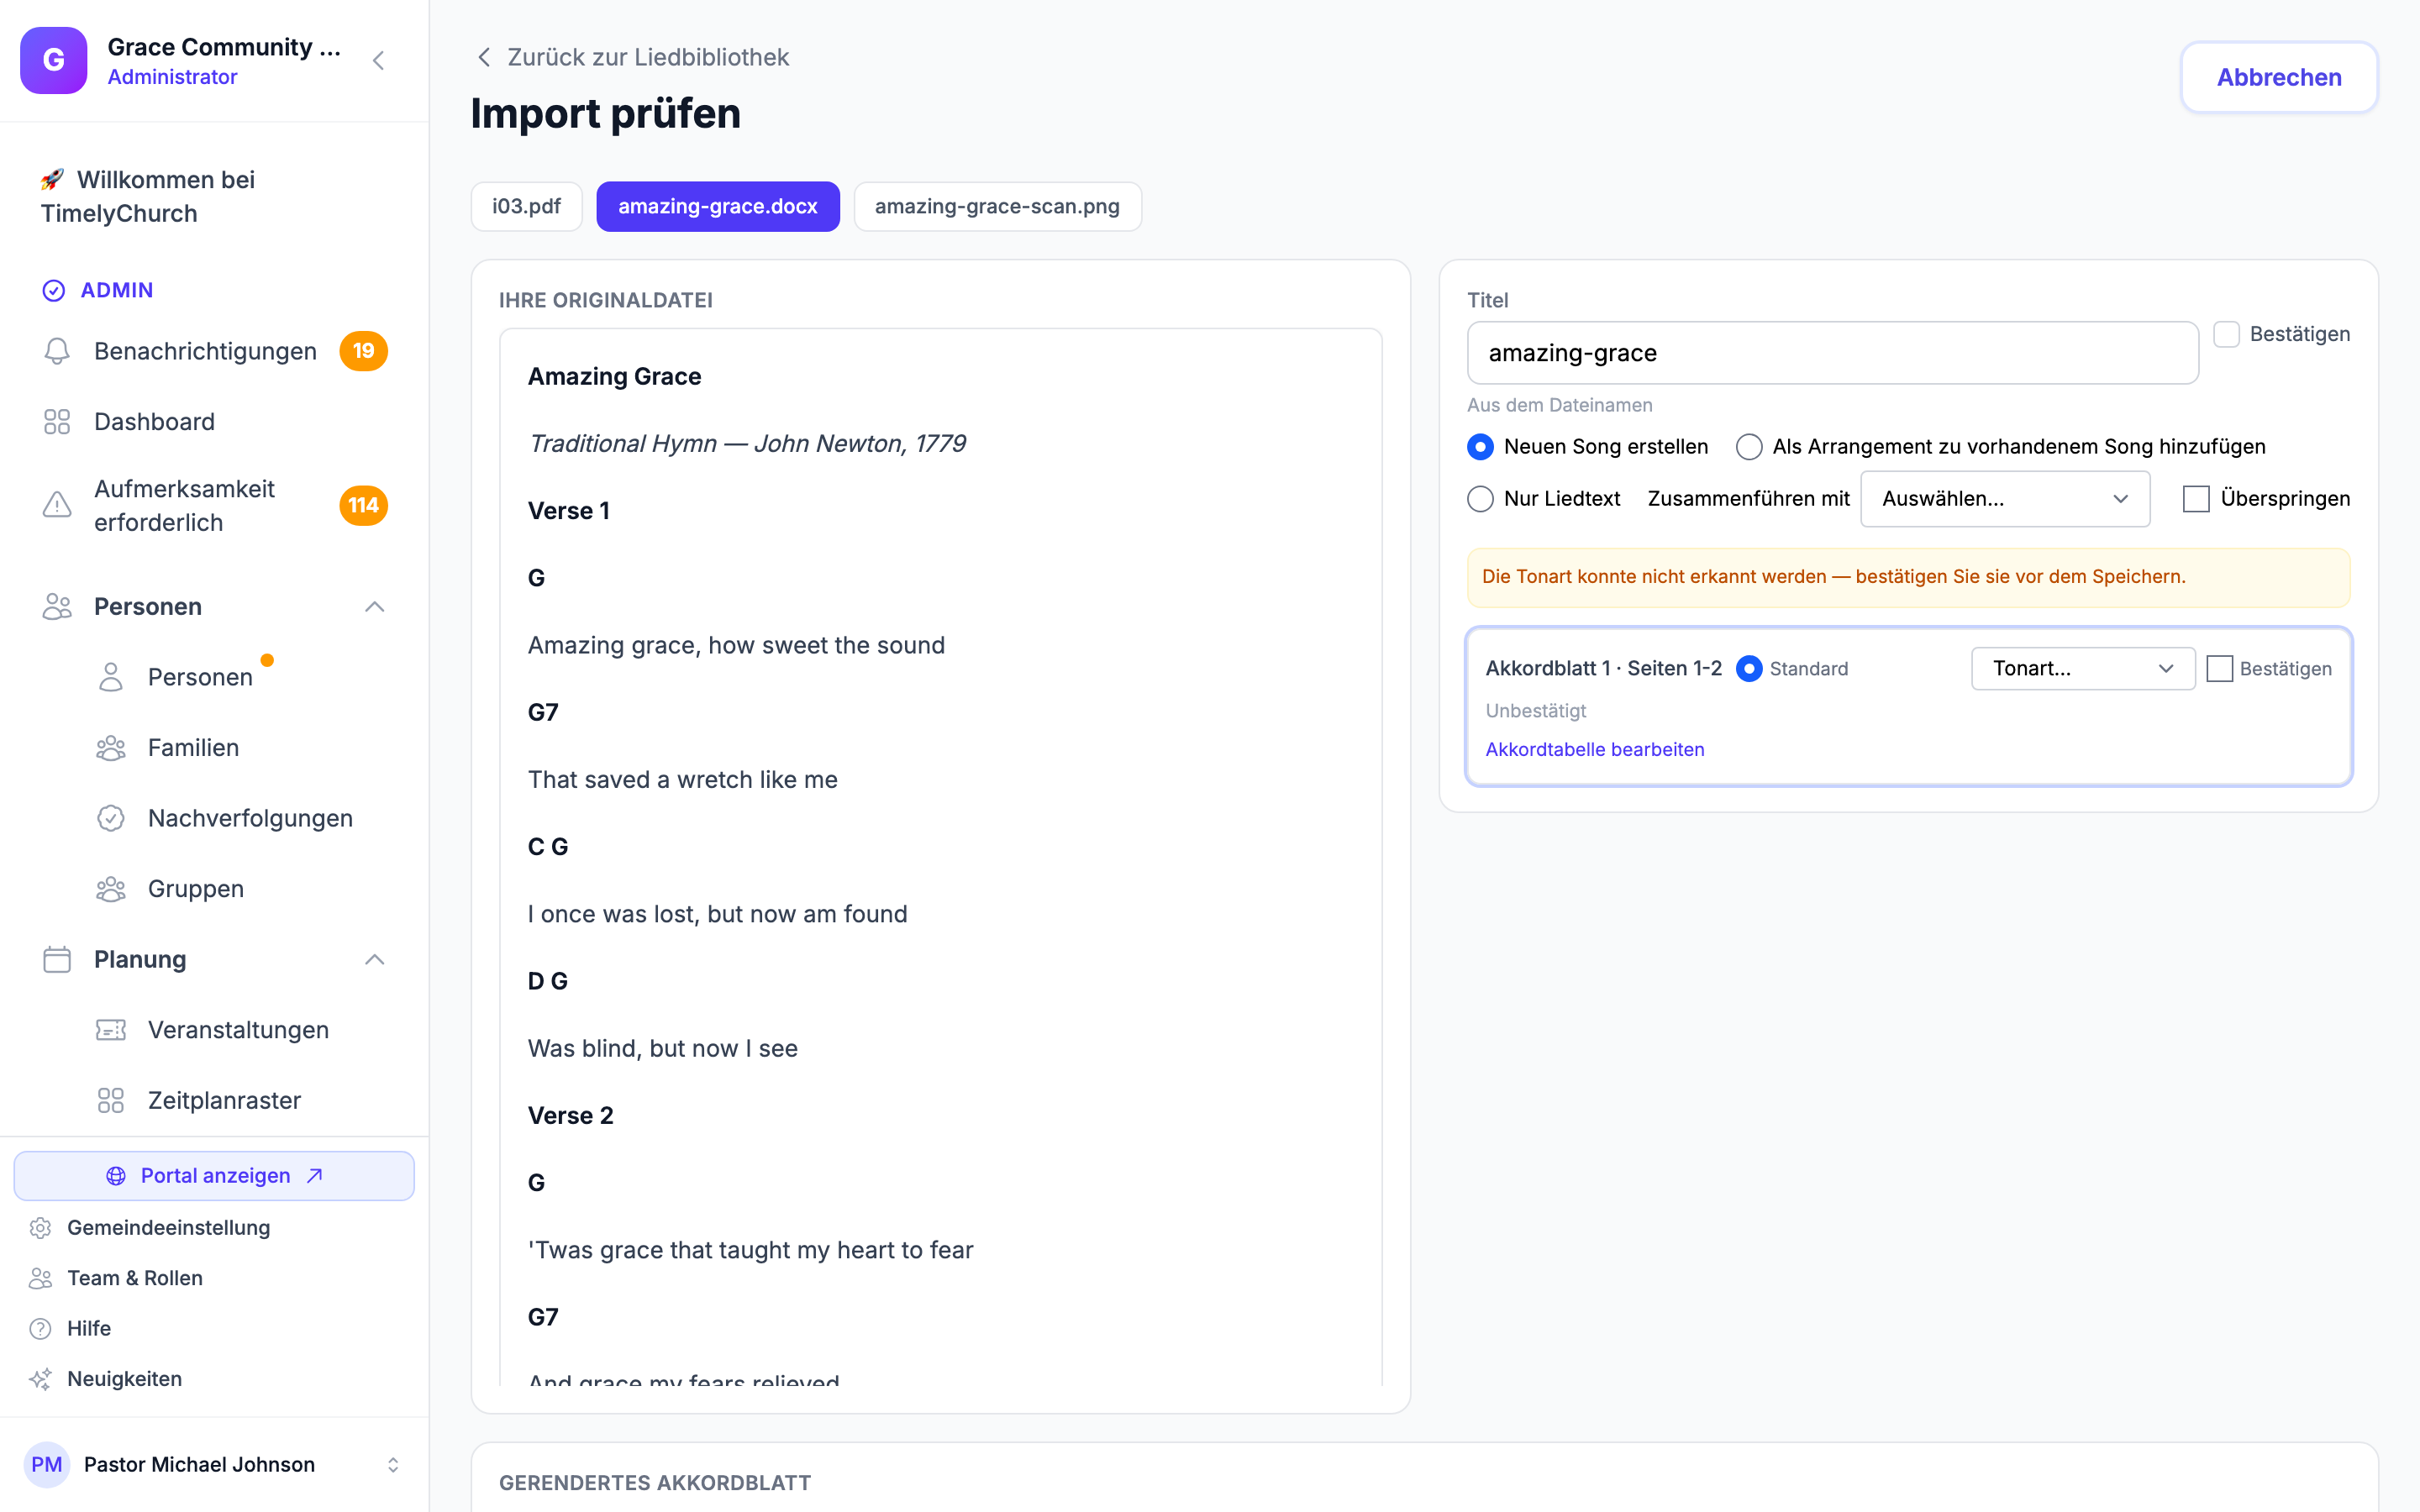Click the rocket icon by Willkommen

[53, 179]
